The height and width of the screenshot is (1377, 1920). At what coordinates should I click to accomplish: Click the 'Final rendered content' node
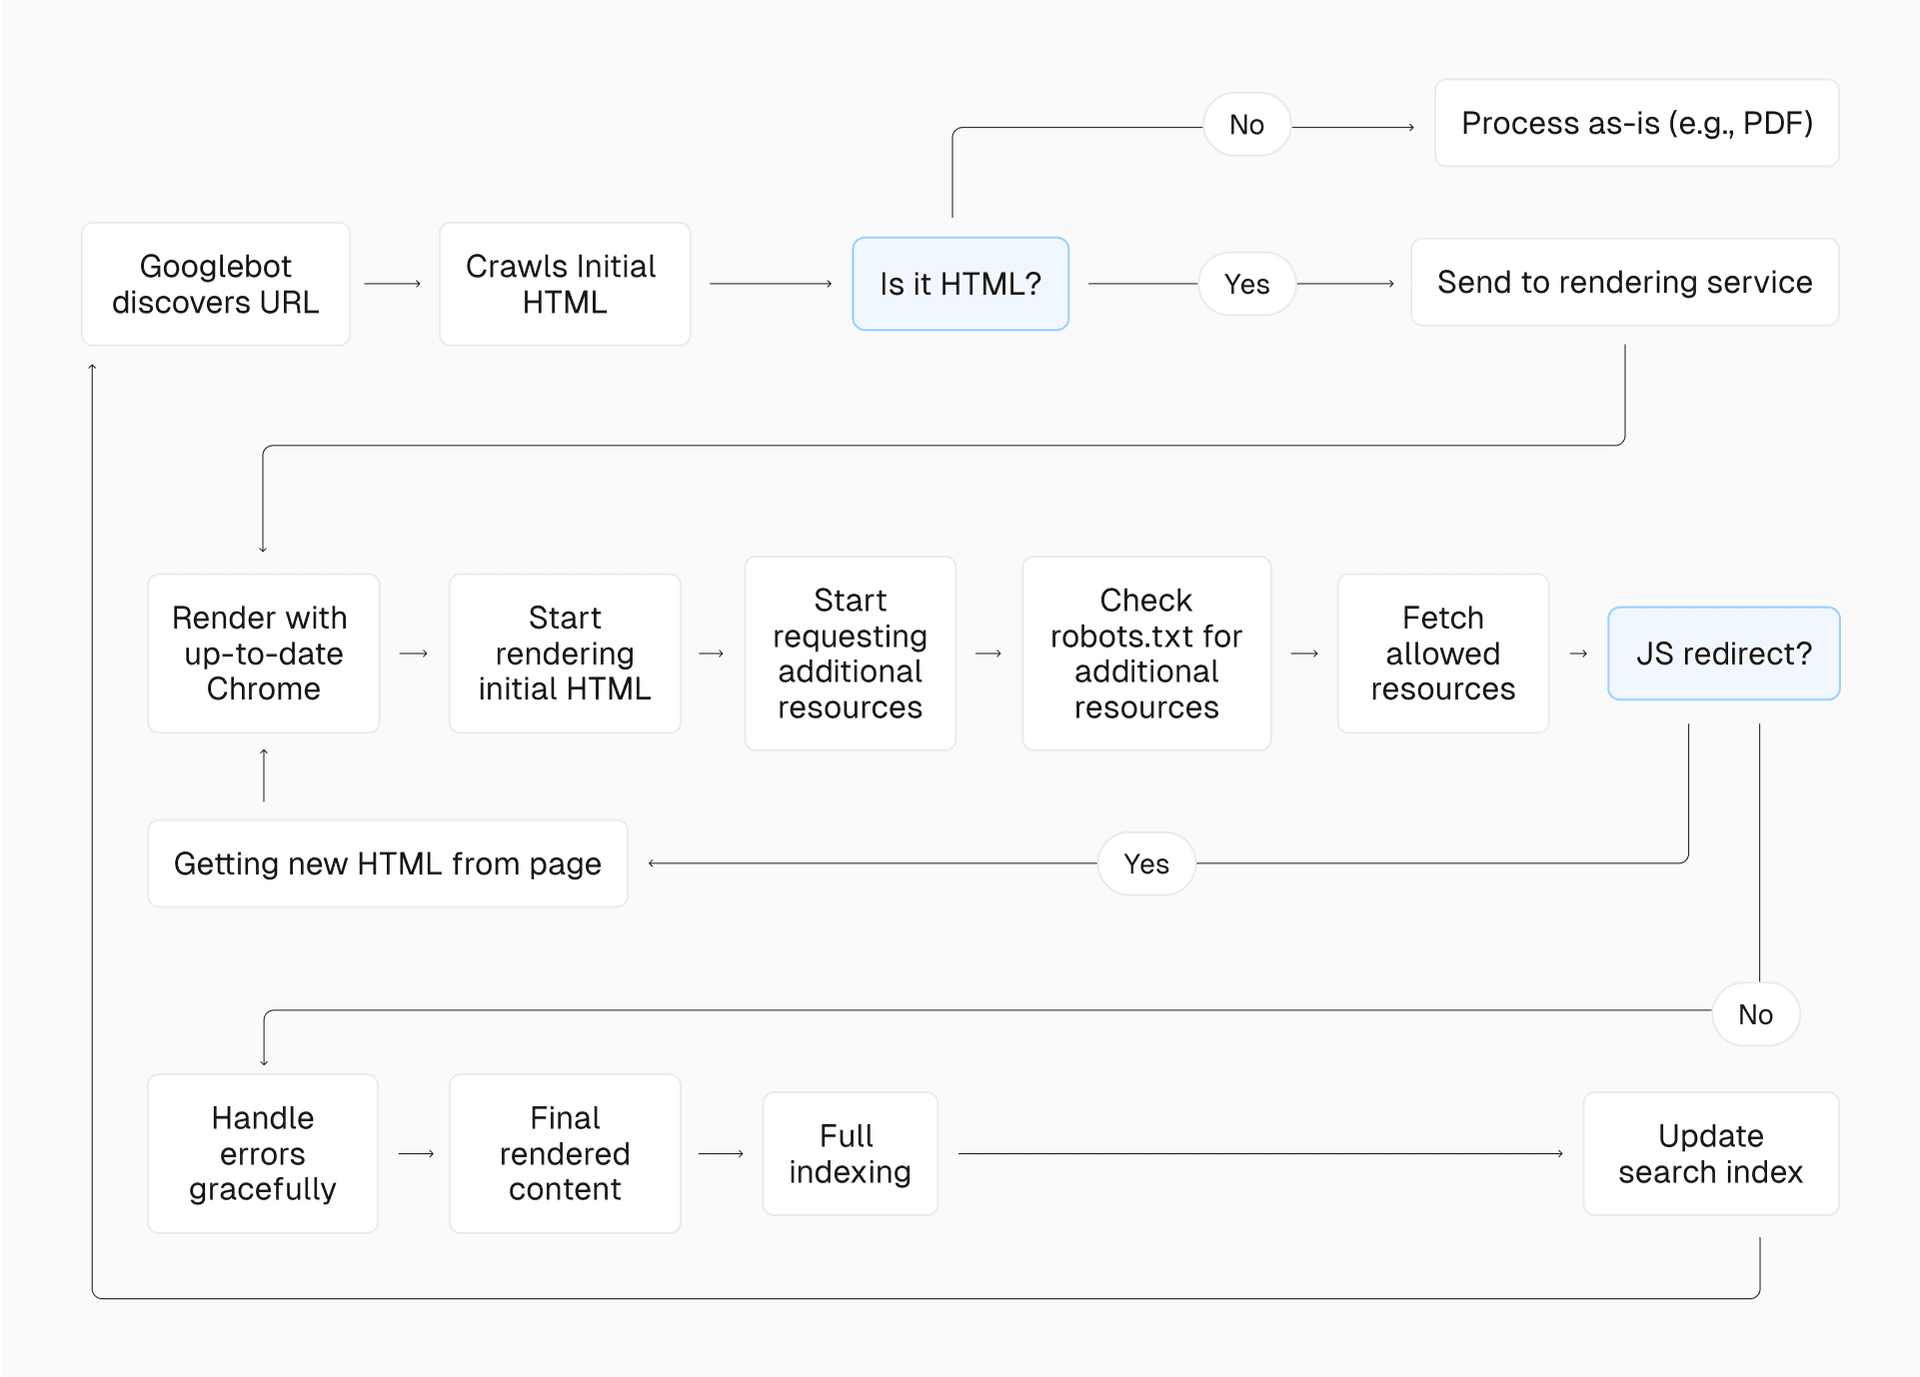564,1153
